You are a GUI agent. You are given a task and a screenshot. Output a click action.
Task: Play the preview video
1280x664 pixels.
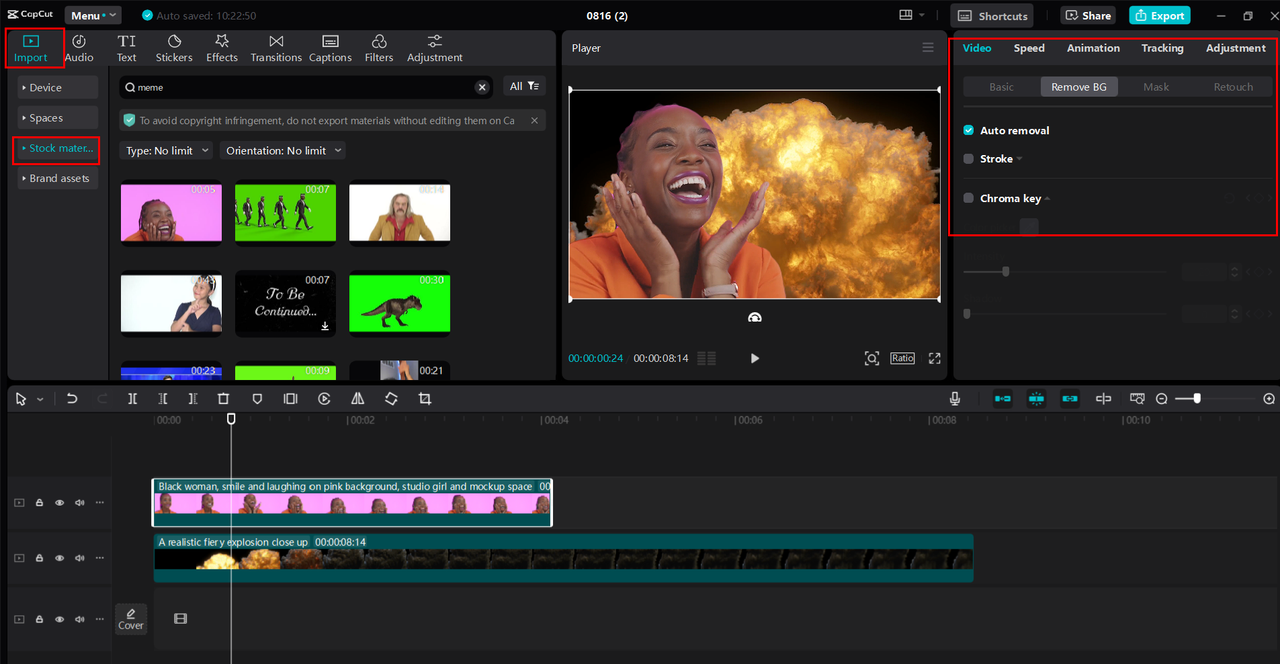click(755, 358)
